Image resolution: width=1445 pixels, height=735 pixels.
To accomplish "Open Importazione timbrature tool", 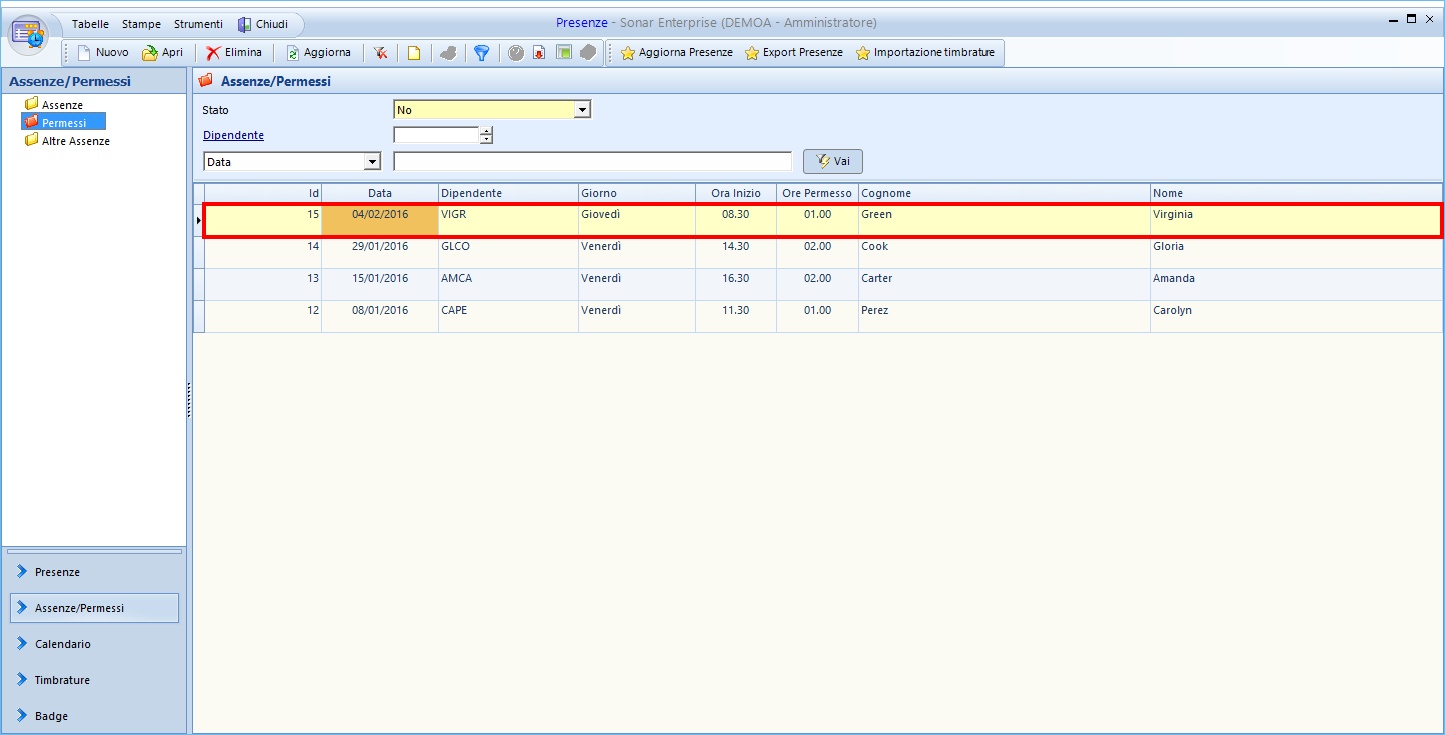I will [x=925, y=53].
